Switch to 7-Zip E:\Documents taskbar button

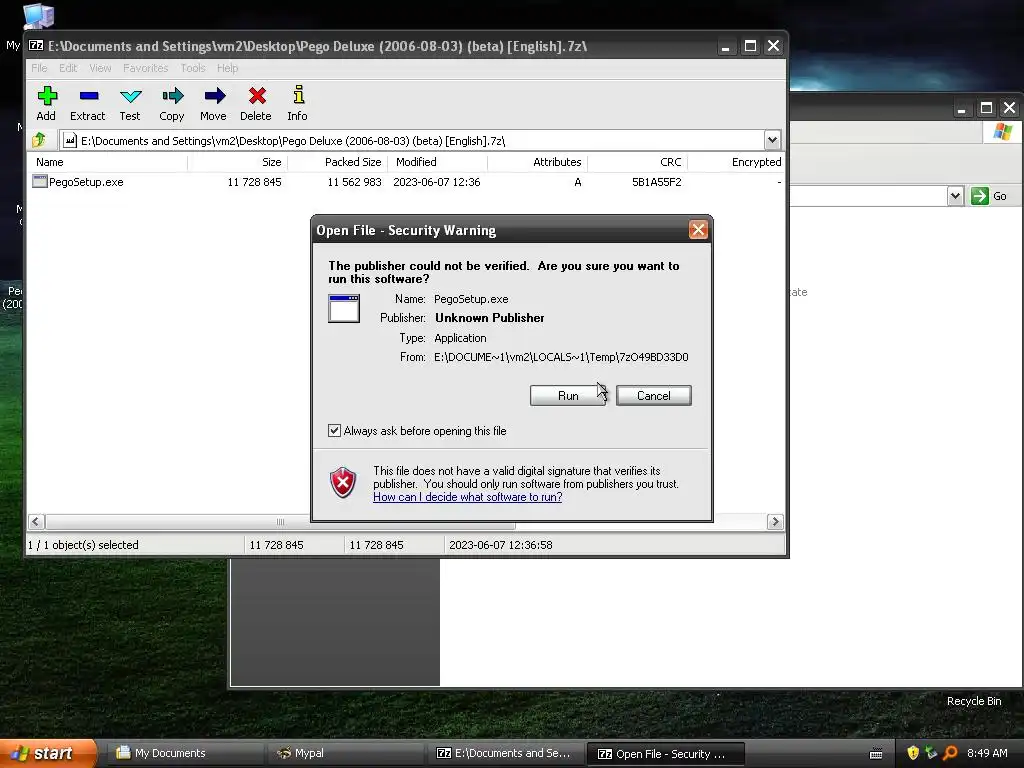tap(504, 753)
